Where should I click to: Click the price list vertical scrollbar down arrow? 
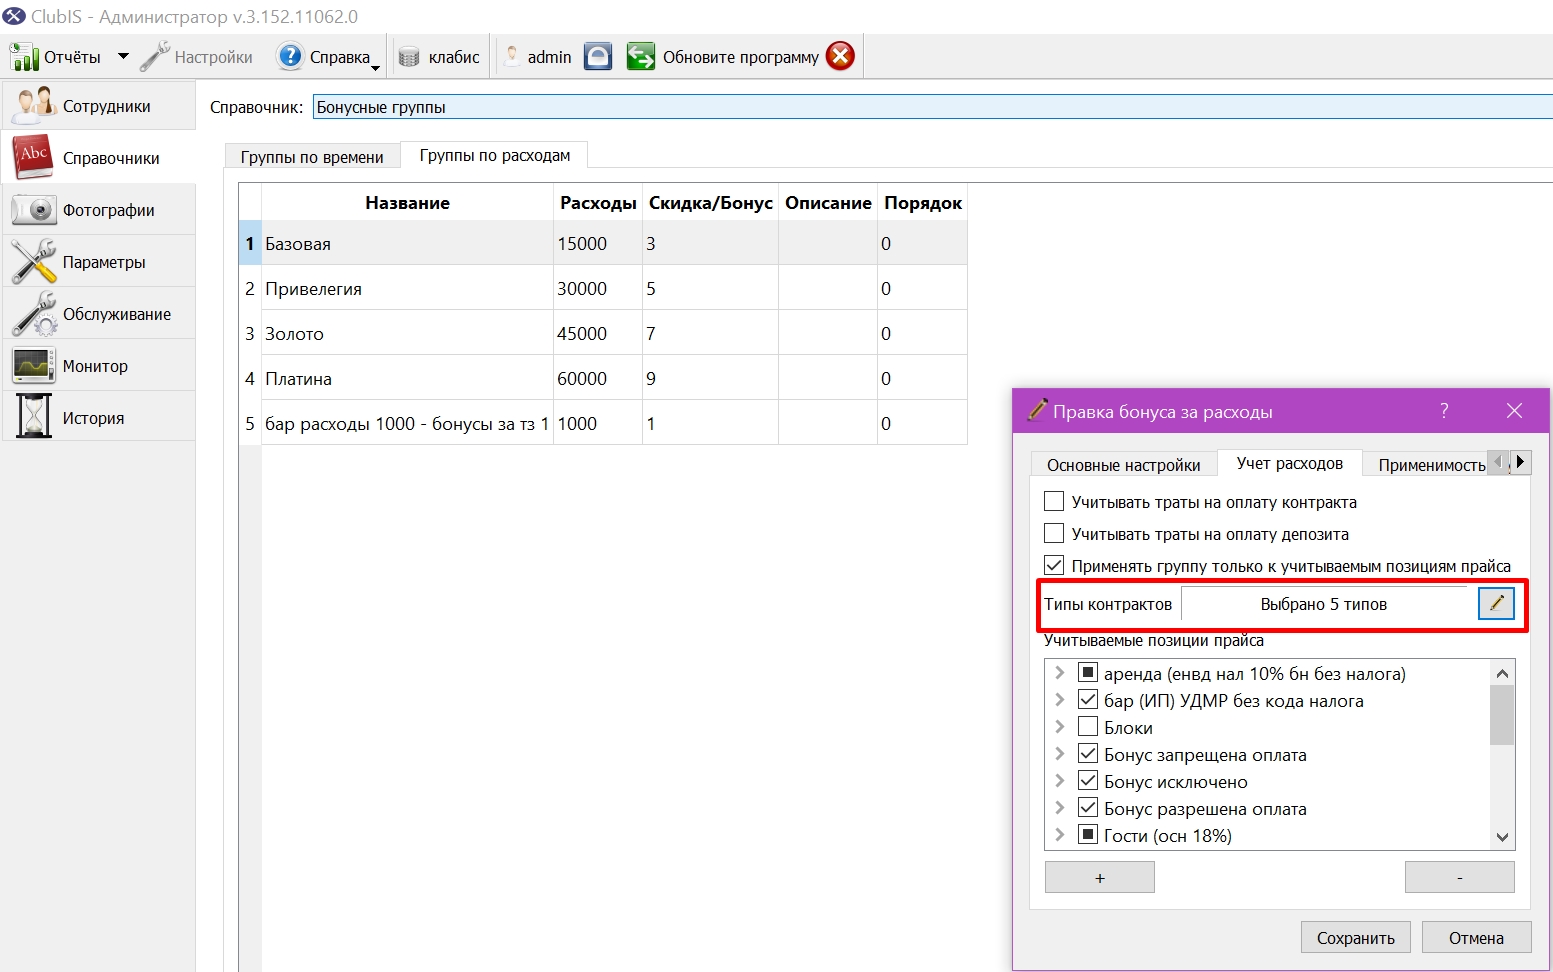(1502, 837)
